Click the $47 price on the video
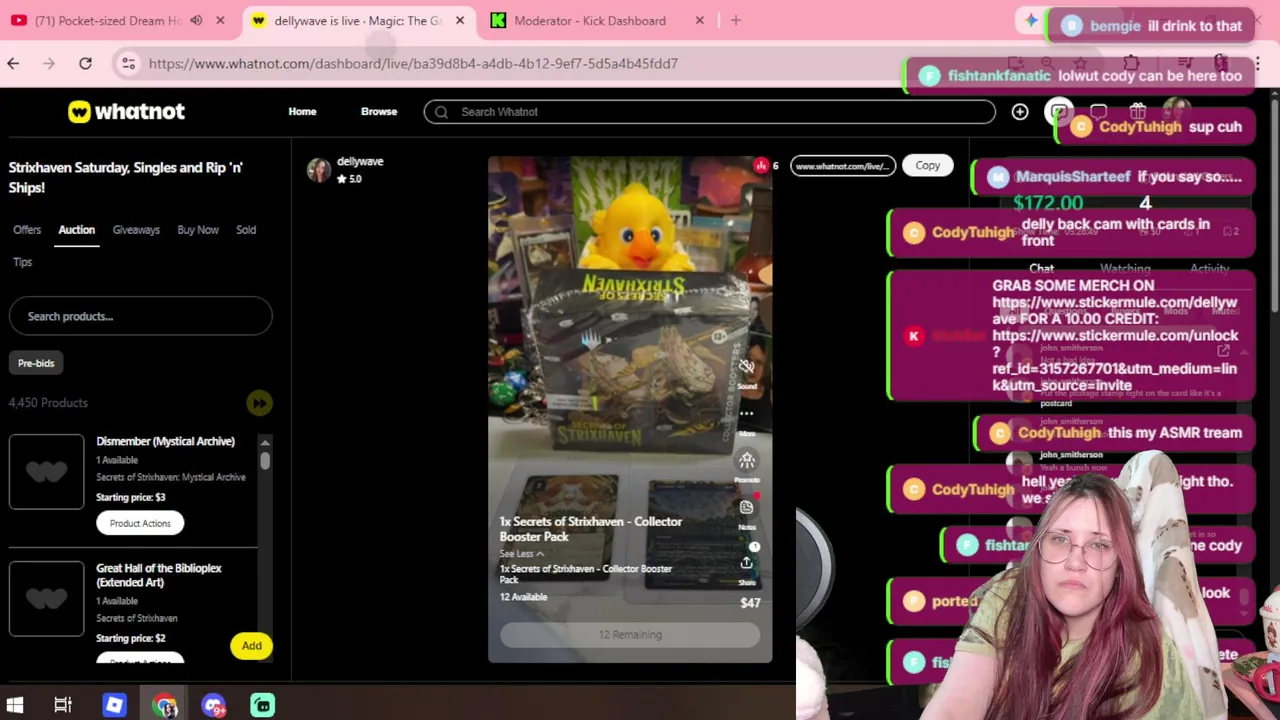The image size is (1280, 720). point(750,603)
